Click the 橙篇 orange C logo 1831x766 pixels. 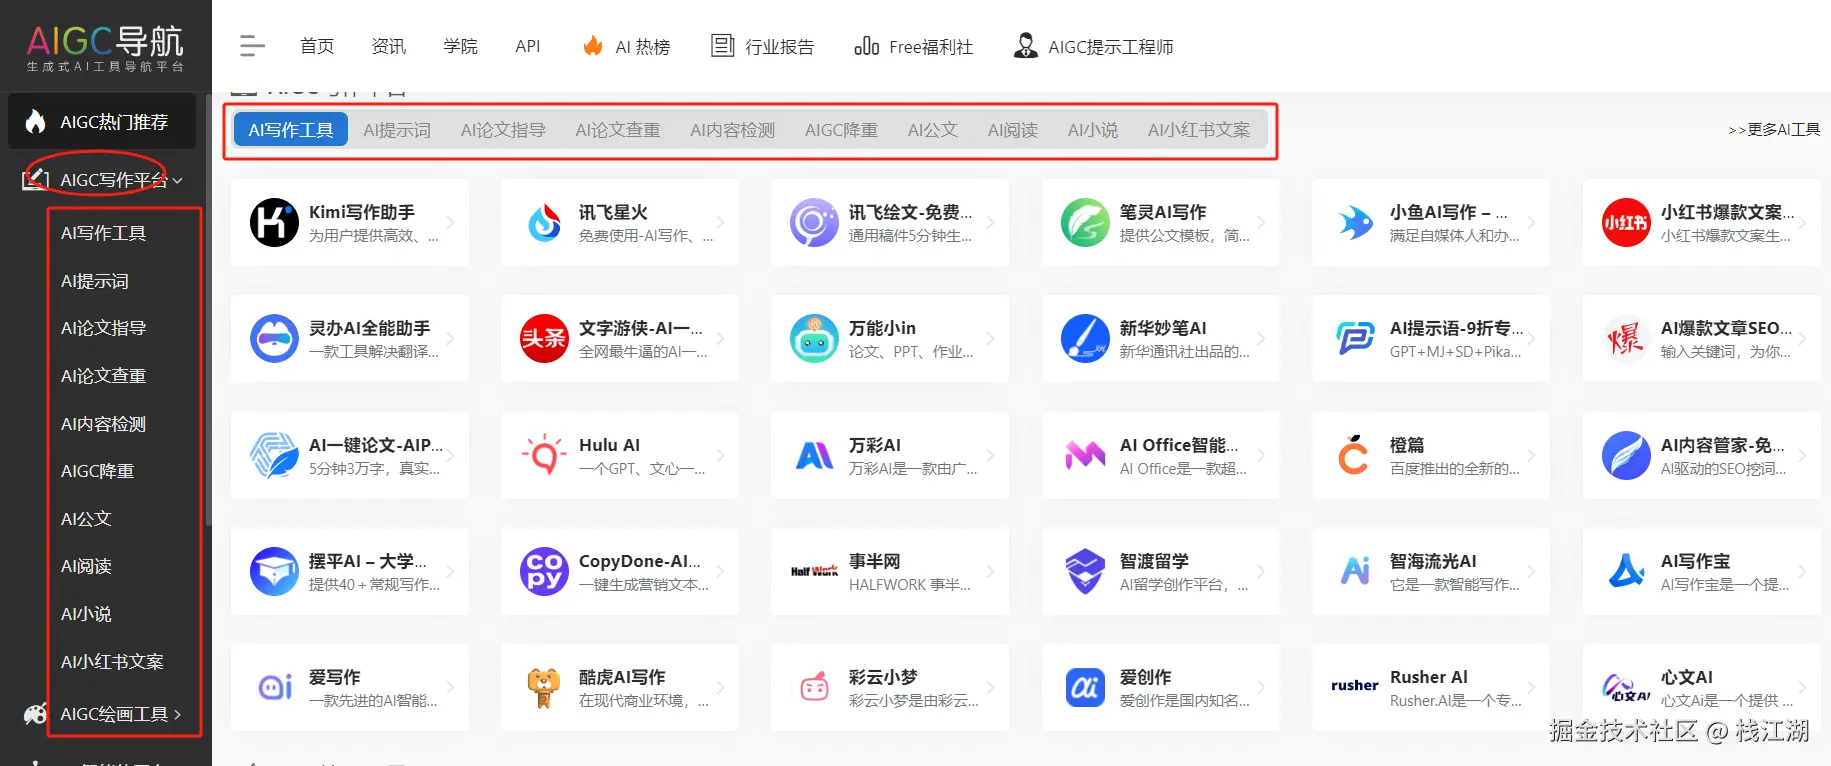pyautogui.click(x=1354, y=455)
